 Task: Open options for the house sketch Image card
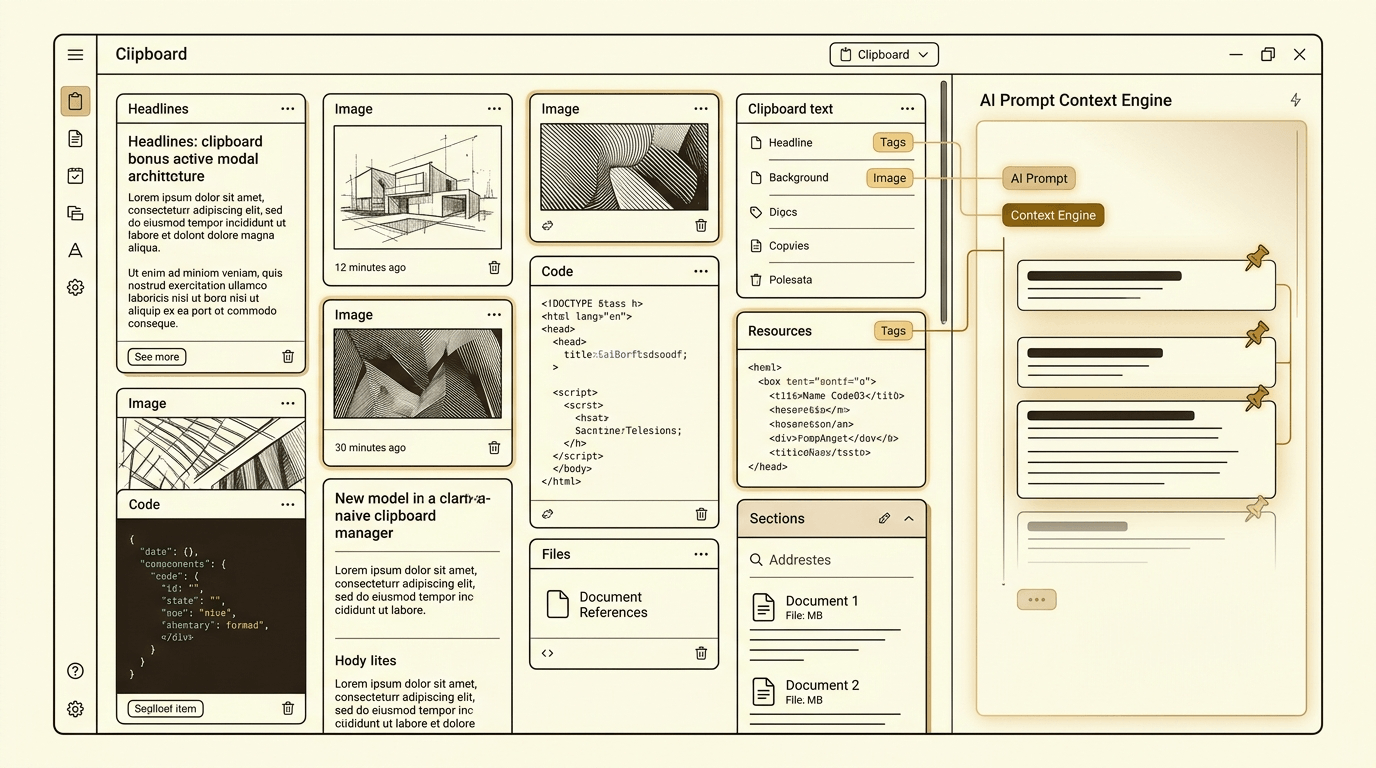494,109
